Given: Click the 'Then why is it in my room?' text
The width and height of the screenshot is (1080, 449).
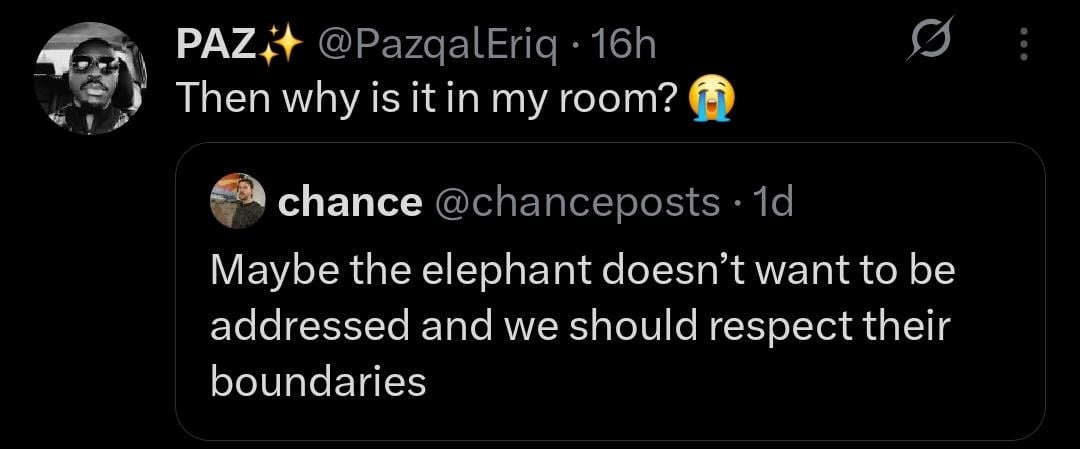Looking at the screenshot, I should 428,98.
